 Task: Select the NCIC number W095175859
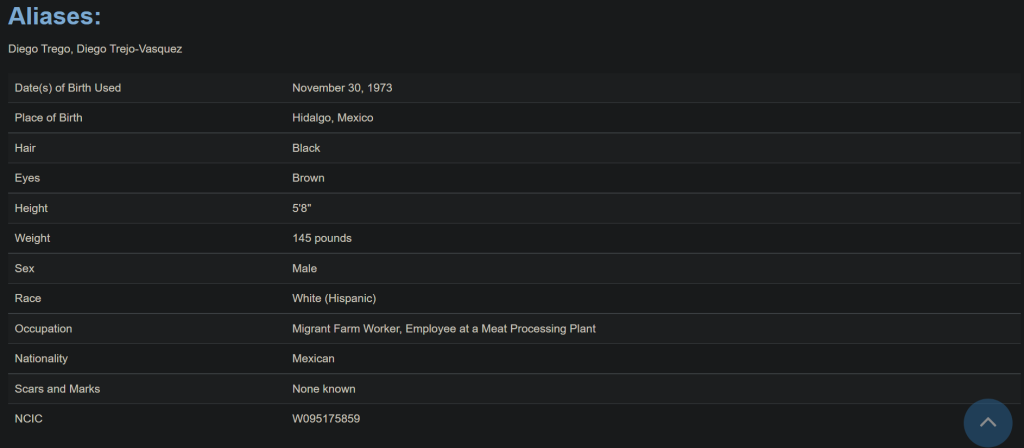click(x=326, y=418)
